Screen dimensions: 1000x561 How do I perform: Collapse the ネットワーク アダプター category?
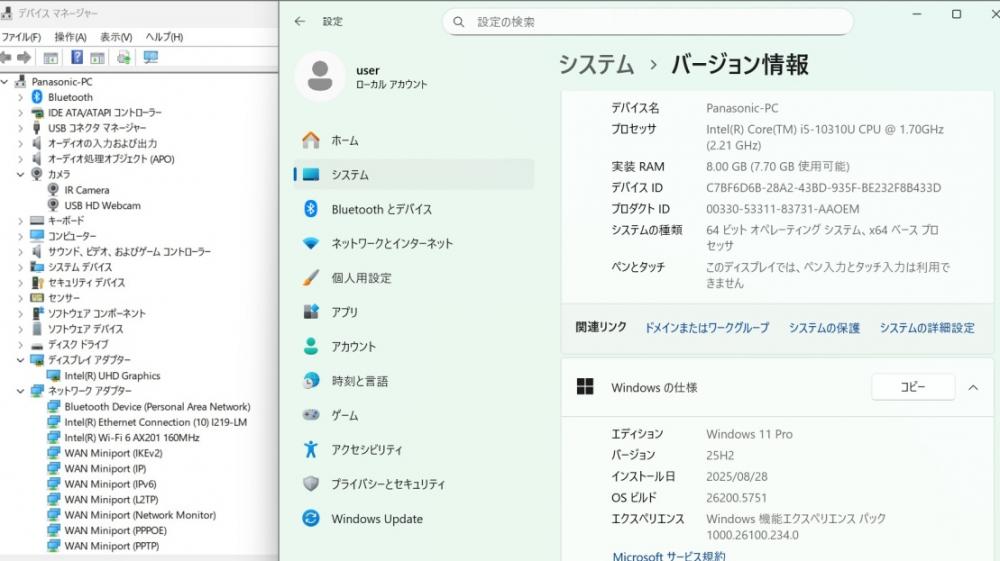tap(20, 391)
